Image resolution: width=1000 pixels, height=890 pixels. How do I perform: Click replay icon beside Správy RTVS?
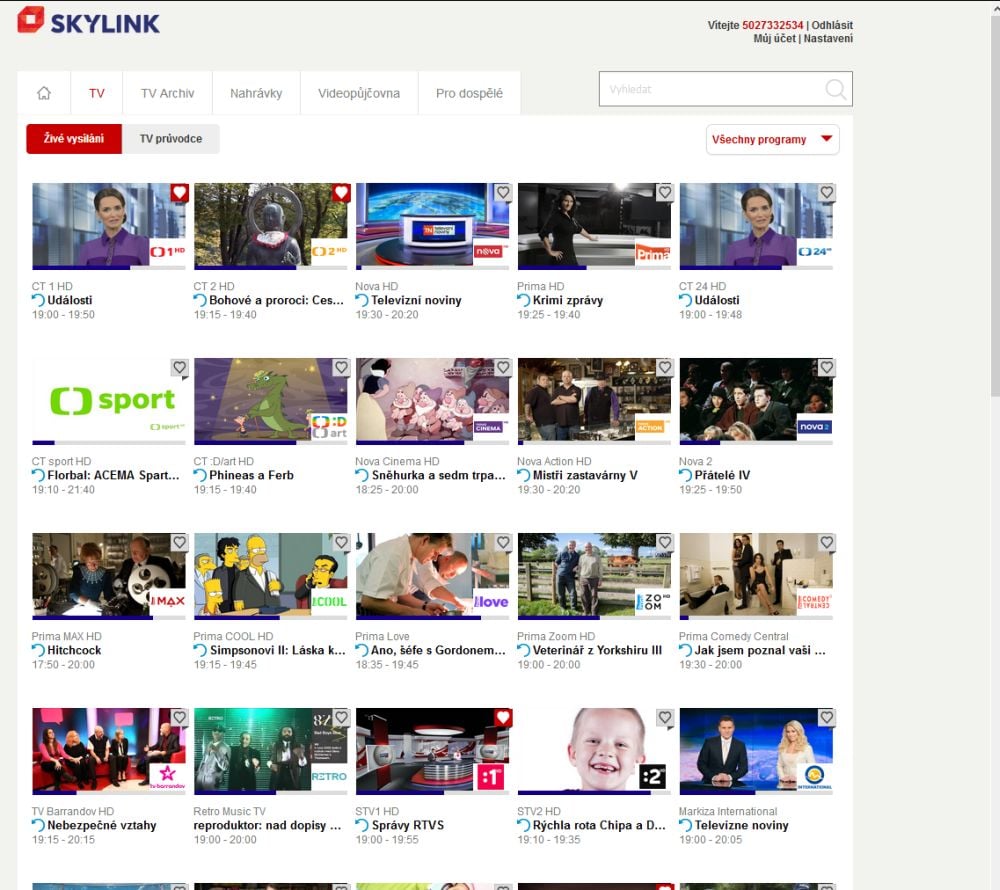tap(362, 826)
